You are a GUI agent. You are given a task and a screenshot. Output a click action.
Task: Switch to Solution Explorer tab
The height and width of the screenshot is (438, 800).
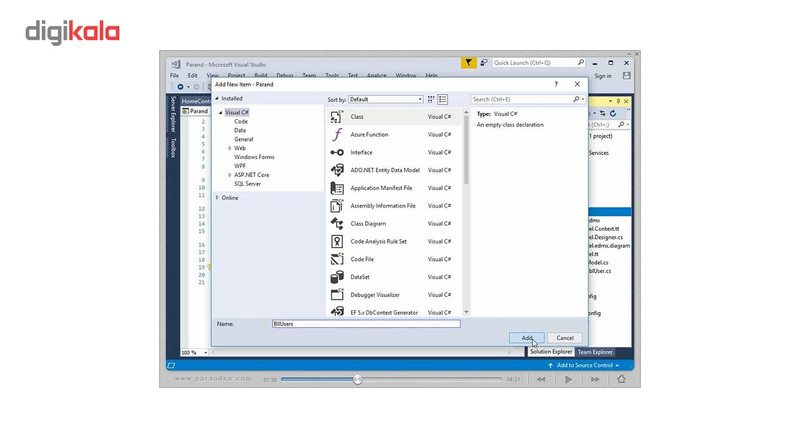[551, 352]
